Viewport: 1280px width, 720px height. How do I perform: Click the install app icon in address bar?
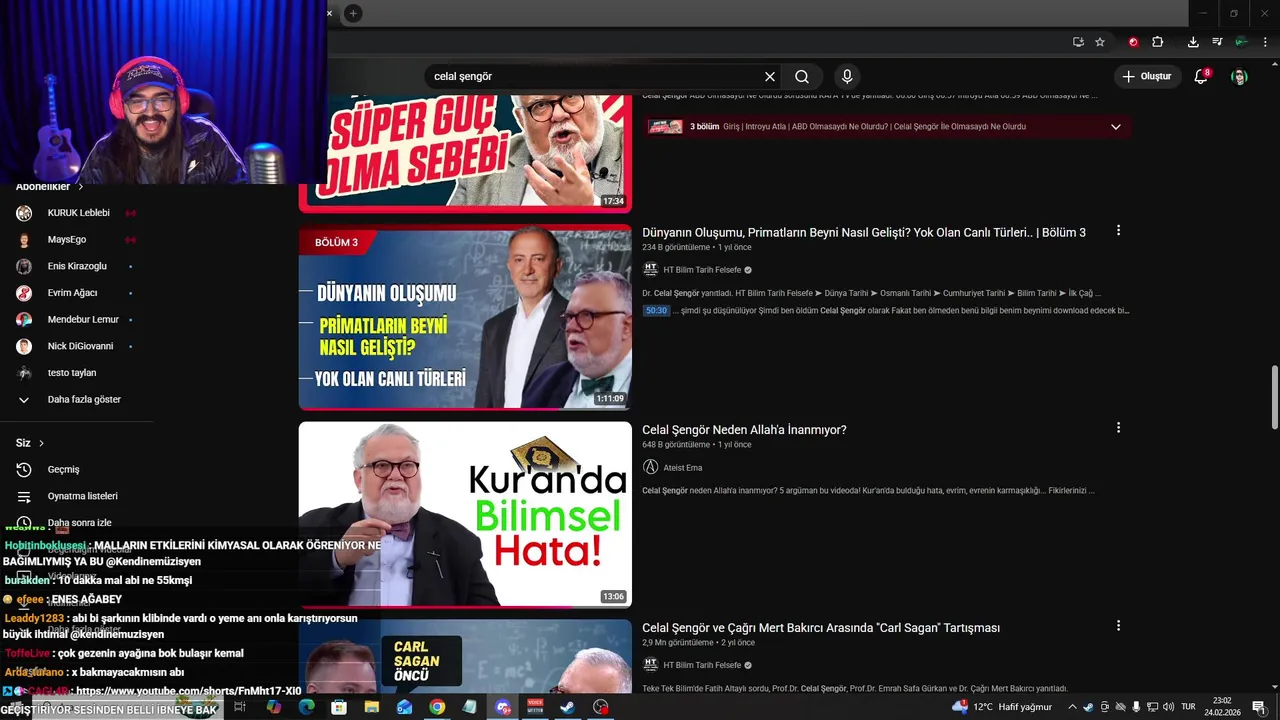tap(1078, 42)
